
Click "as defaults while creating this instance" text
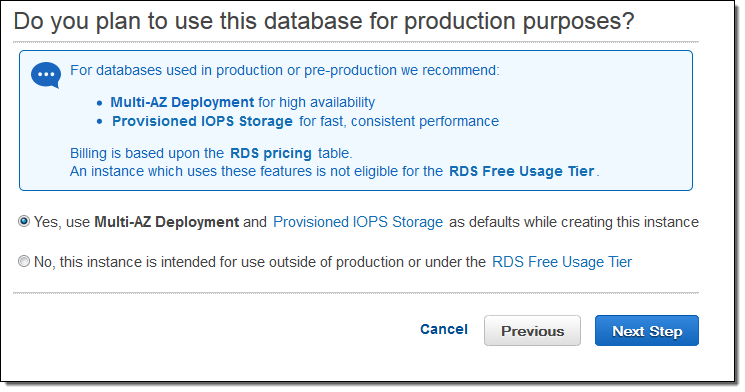pos(574,222)
